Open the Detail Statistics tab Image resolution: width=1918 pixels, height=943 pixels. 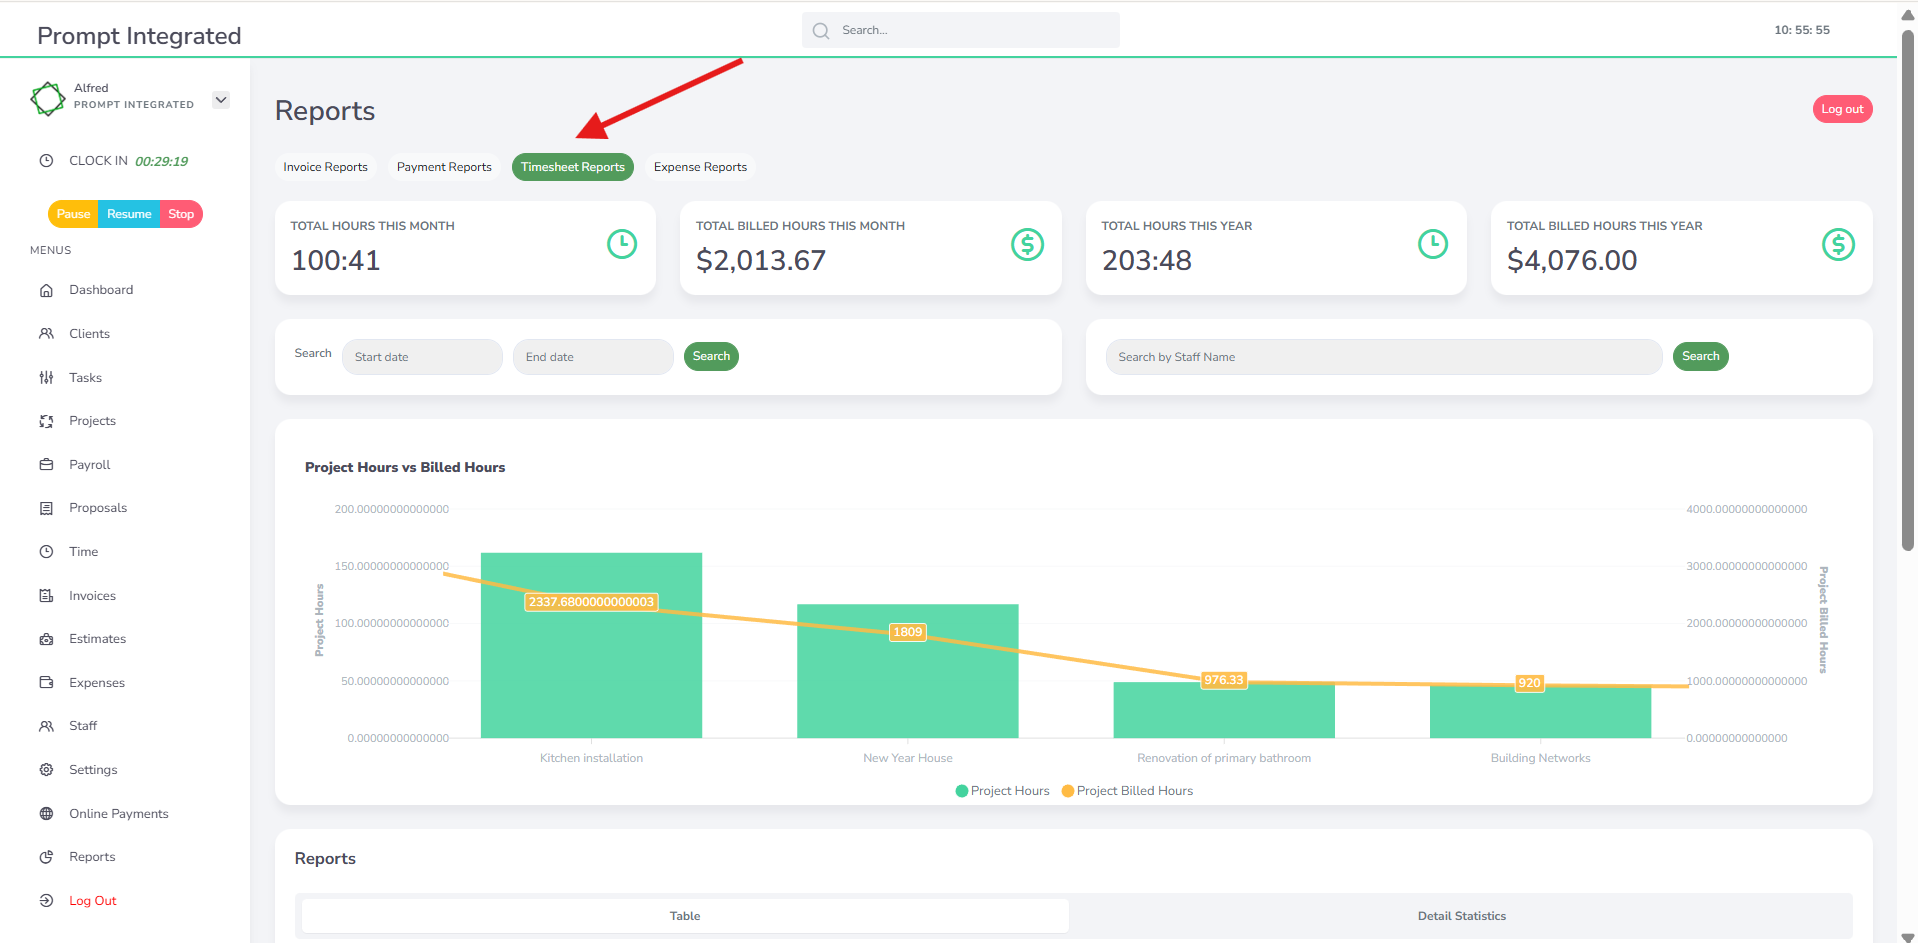tap(1461, 916)
